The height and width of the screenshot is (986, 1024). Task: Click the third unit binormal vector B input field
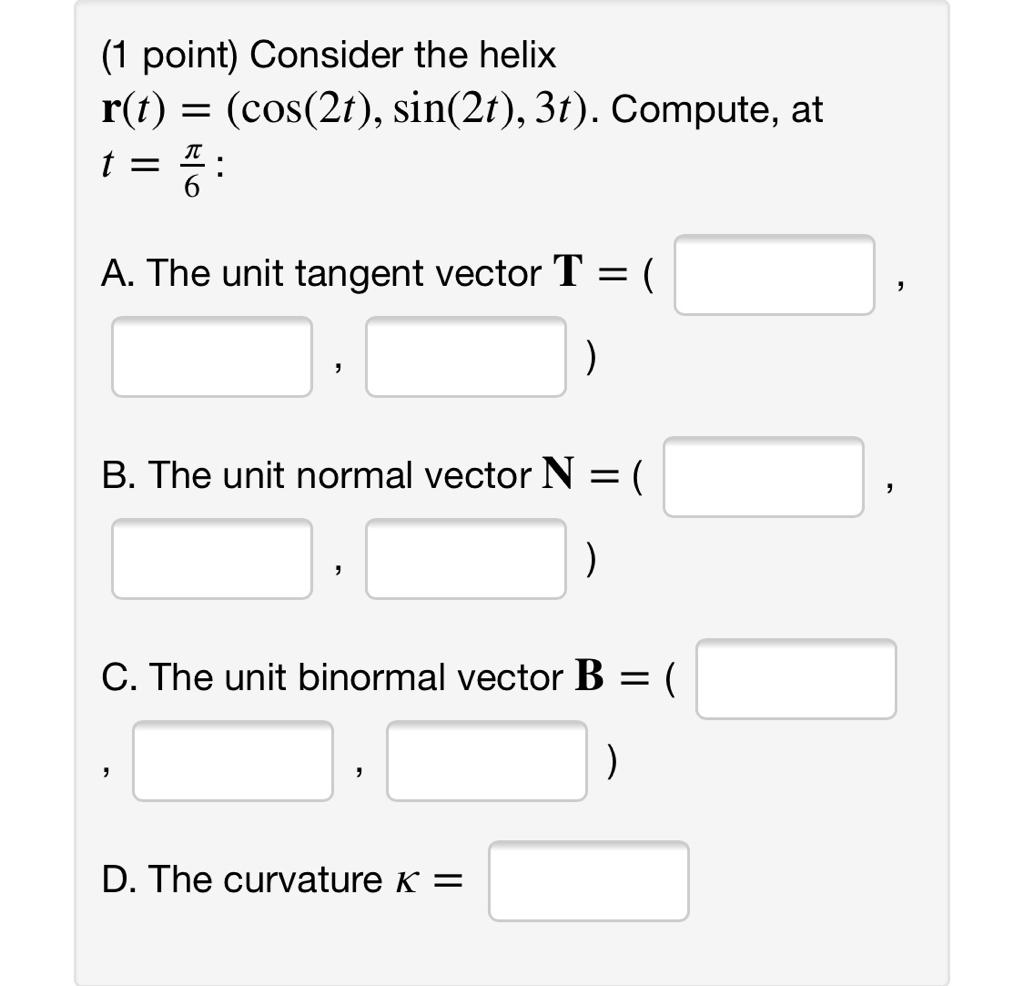(x=487, y=761)
